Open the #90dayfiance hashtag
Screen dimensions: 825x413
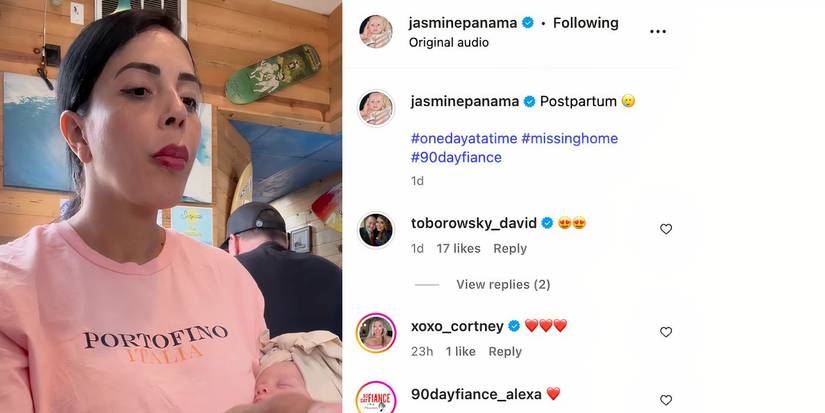[x=456, y=157]
